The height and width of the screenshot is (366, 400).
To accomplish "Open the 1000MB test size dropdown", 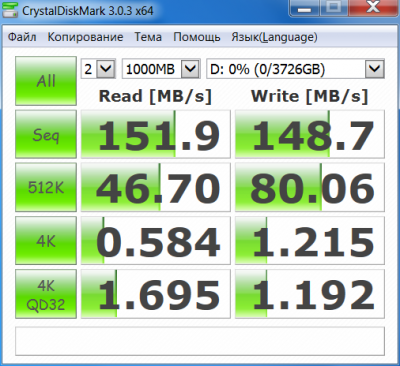I will 161,69.
